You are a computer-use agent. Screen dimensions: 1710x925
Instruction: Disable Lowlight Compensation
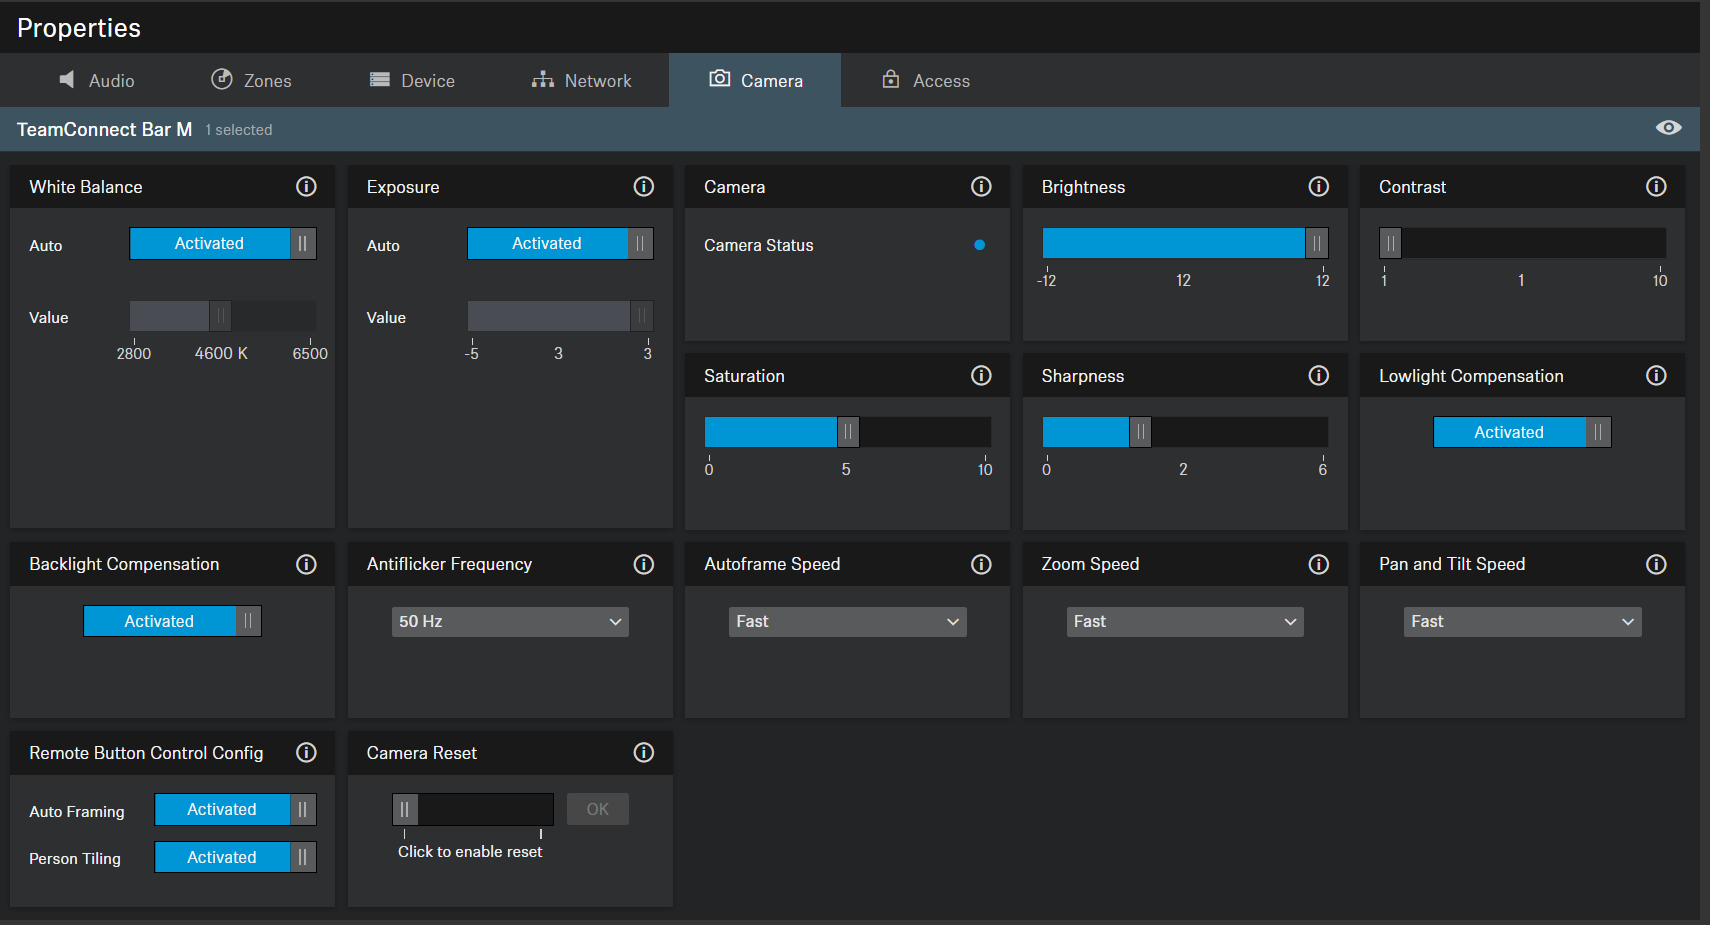[1522, 432]
